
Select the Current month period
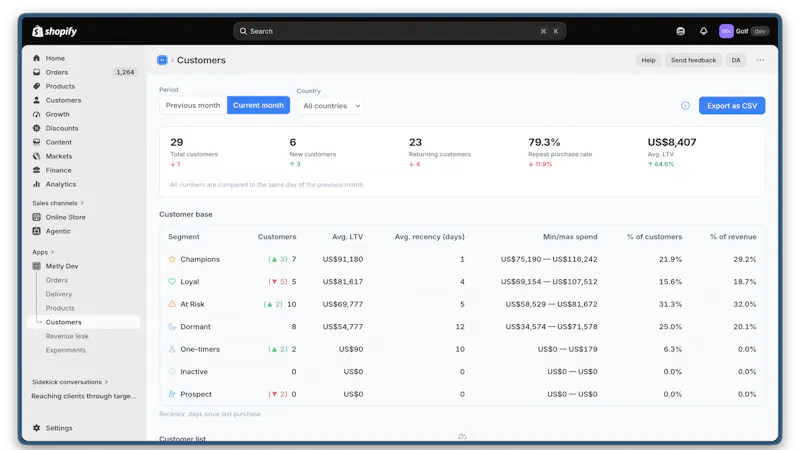click(258, 106)
